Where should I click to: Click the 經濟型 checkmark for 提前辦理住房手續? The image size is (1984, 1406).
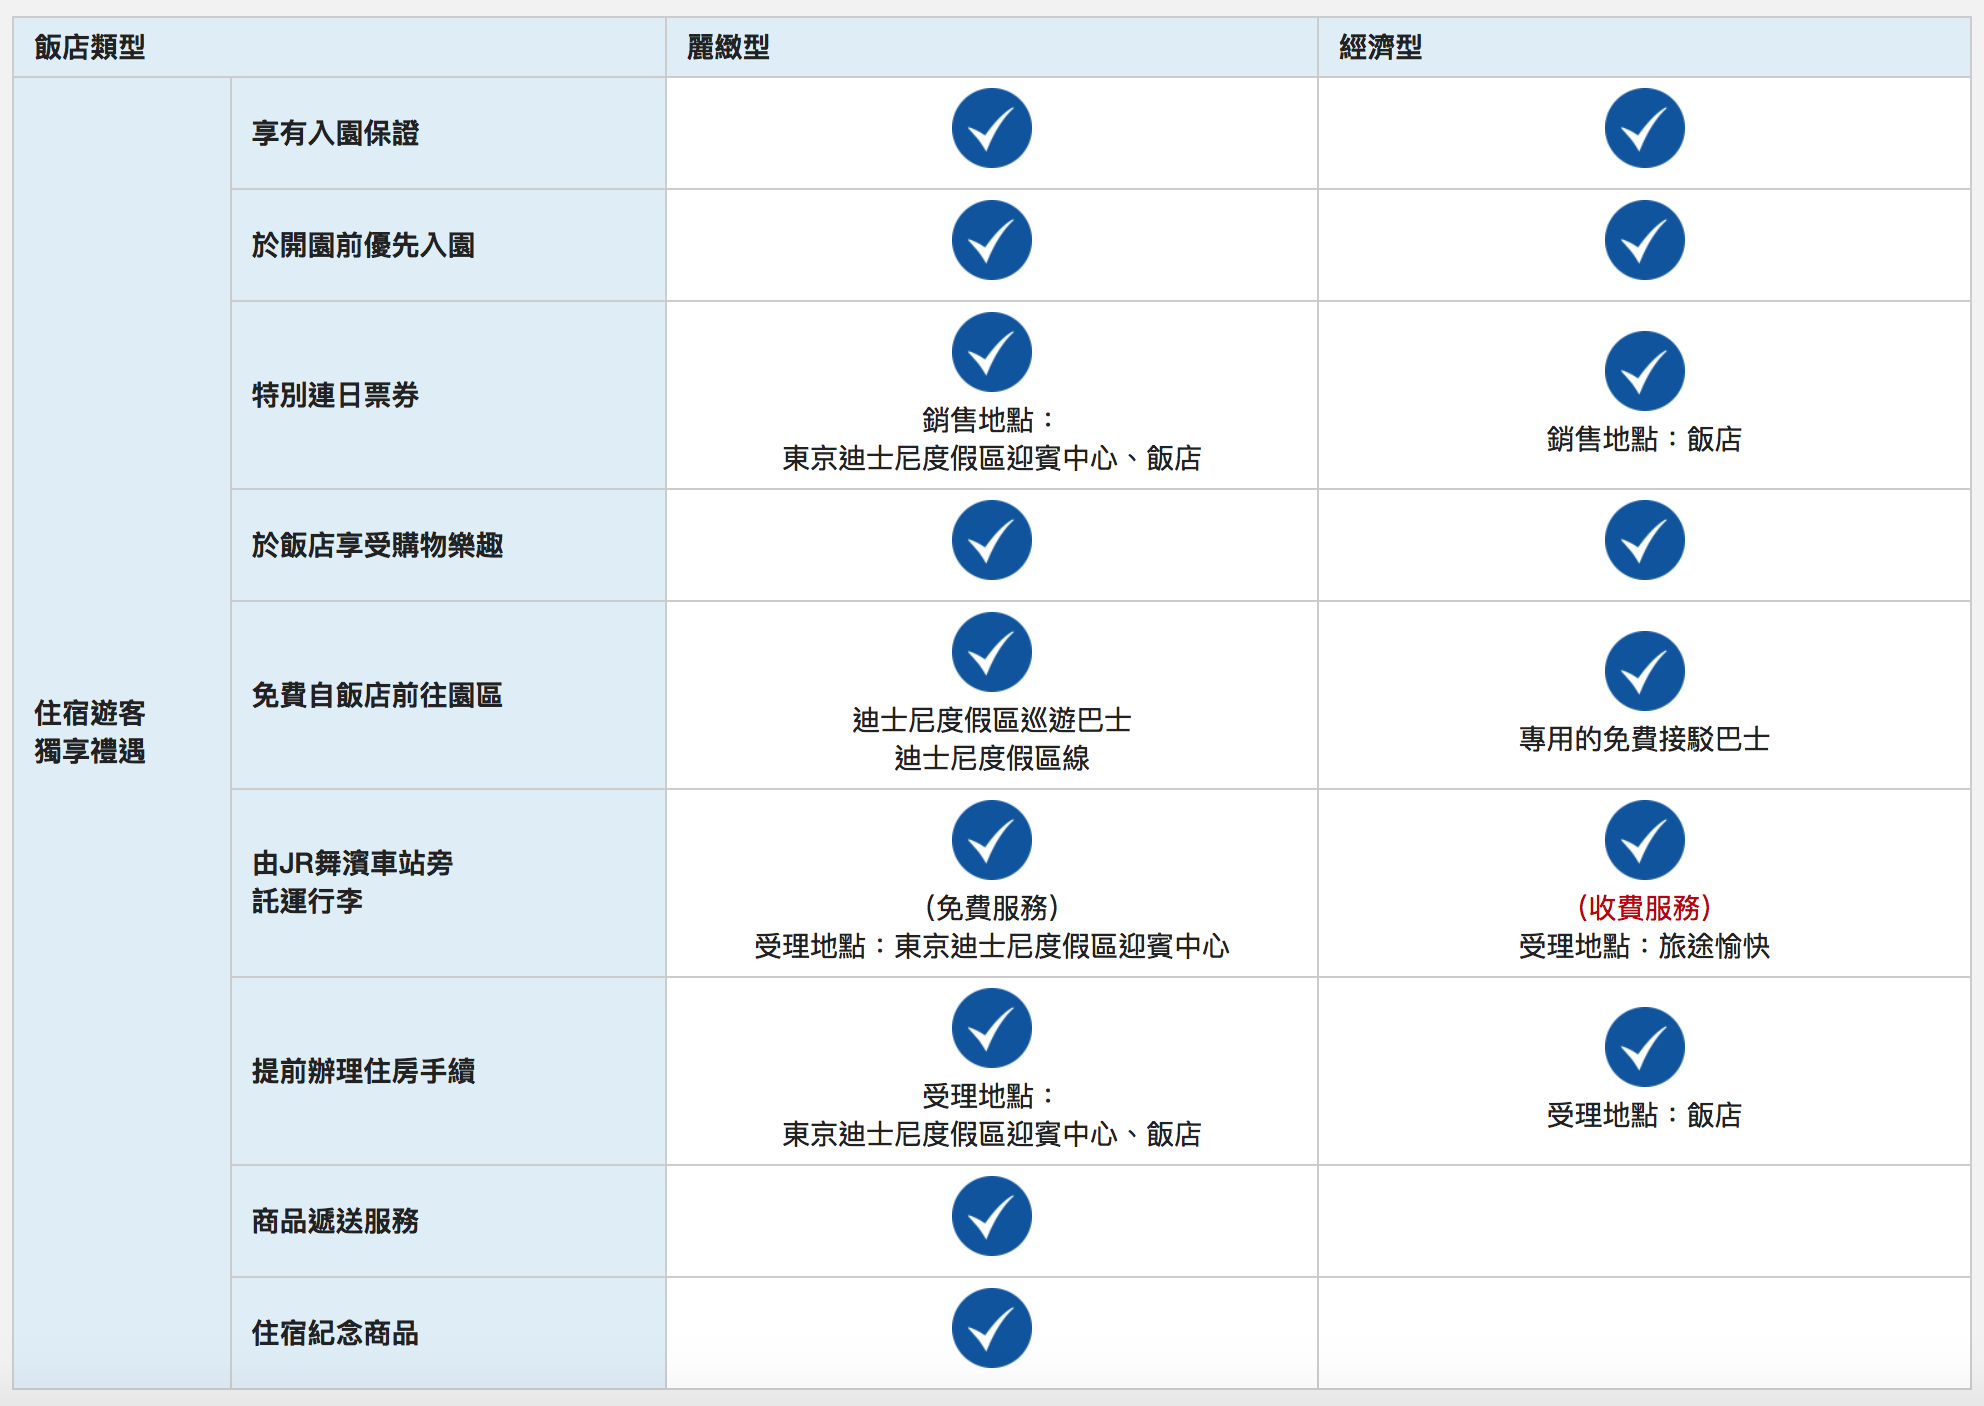1644,1048
